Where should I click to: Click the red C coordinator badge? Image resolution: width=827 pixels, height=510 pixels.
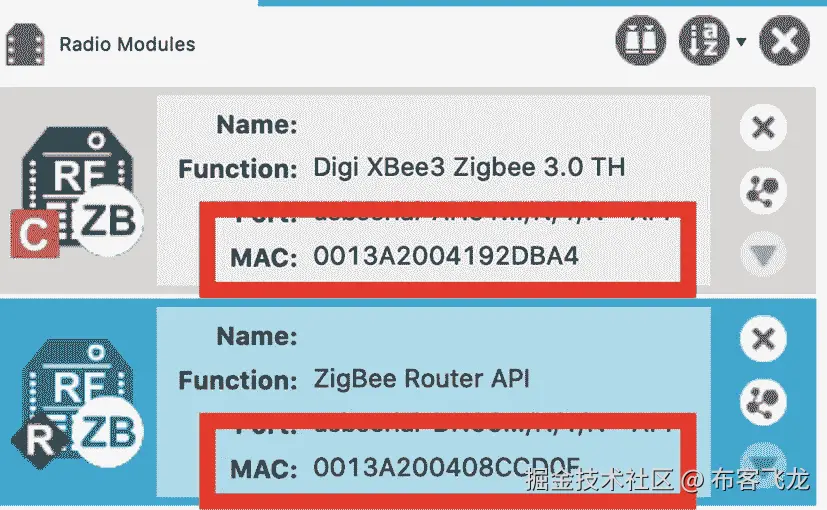coord(35,234)
